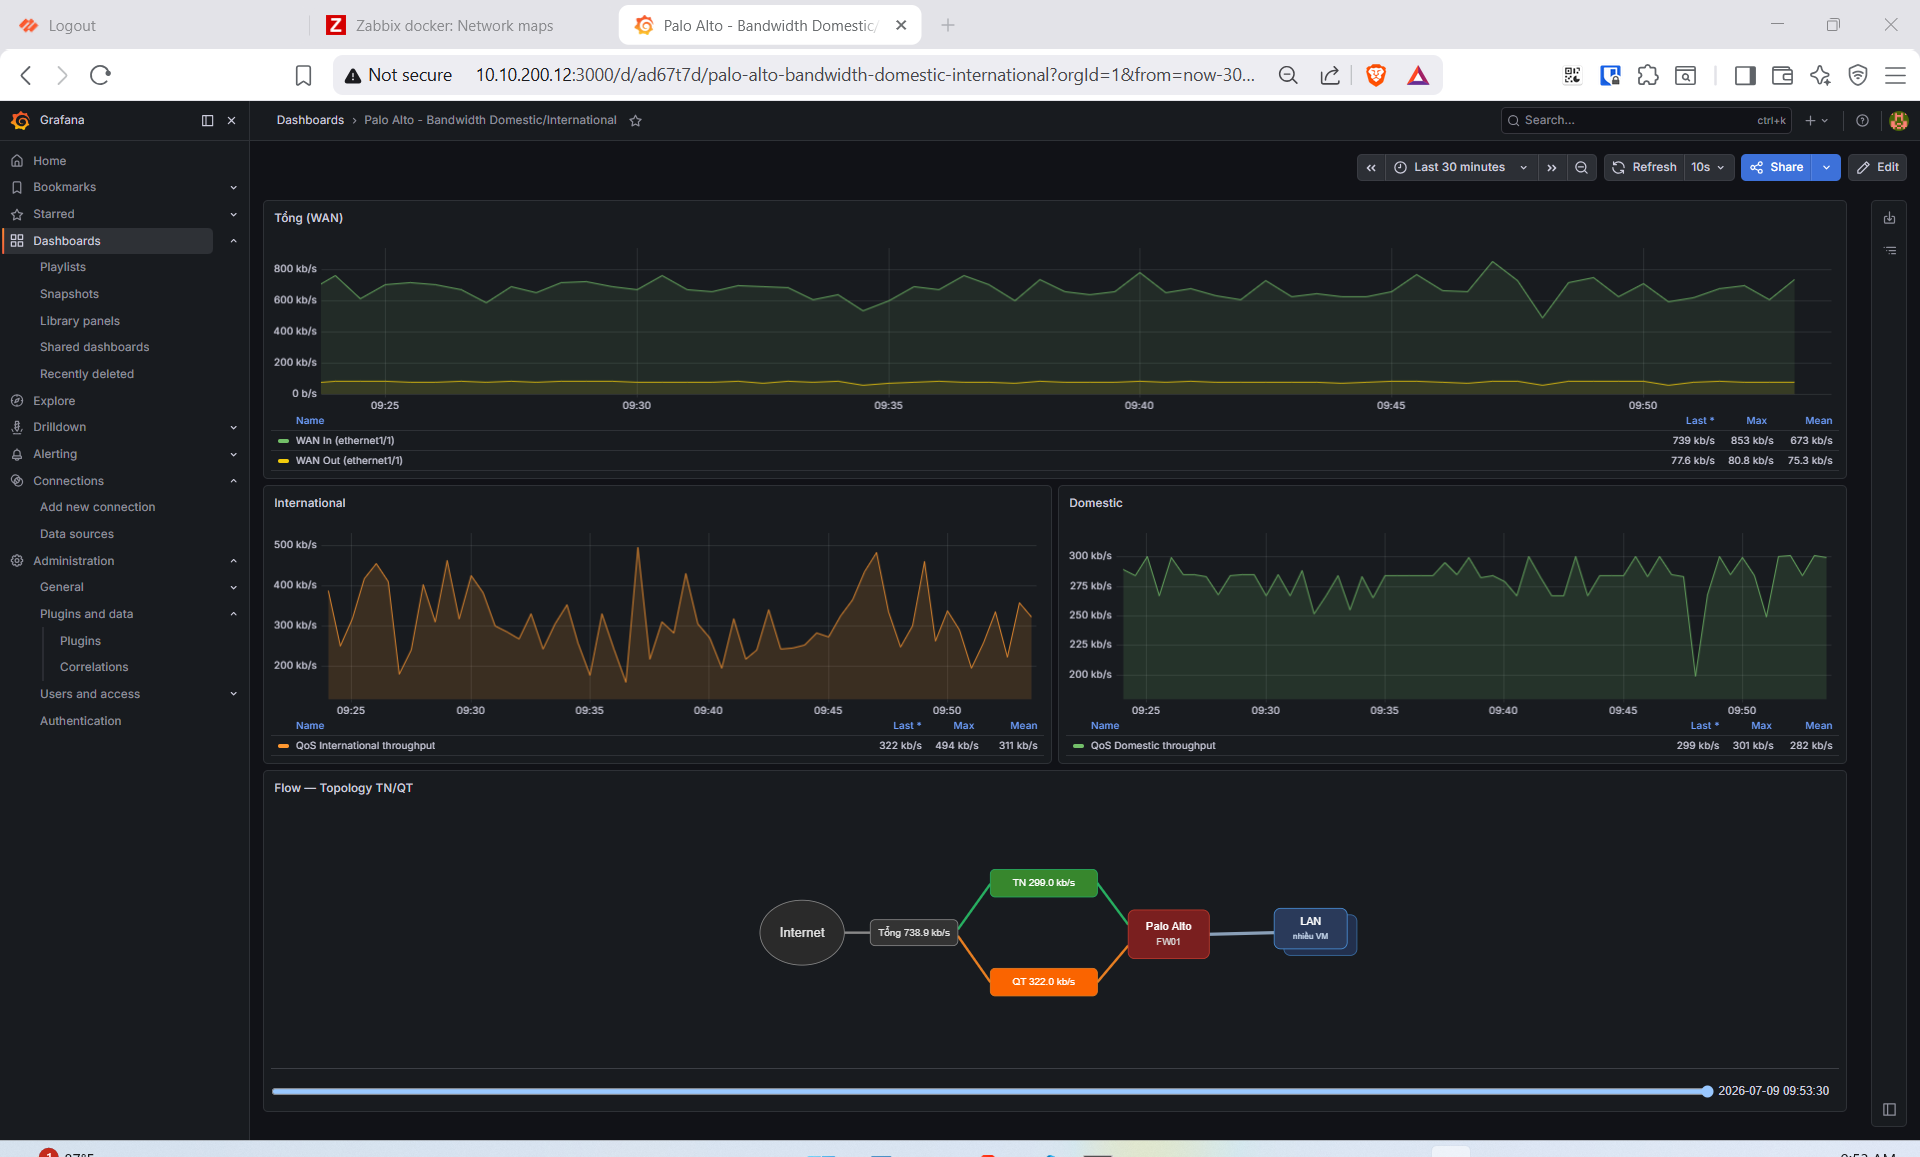This screenshot has height=1157, width=1920.
Task: Click the Dashboards breadcrumb link
Action: point(310,120)
